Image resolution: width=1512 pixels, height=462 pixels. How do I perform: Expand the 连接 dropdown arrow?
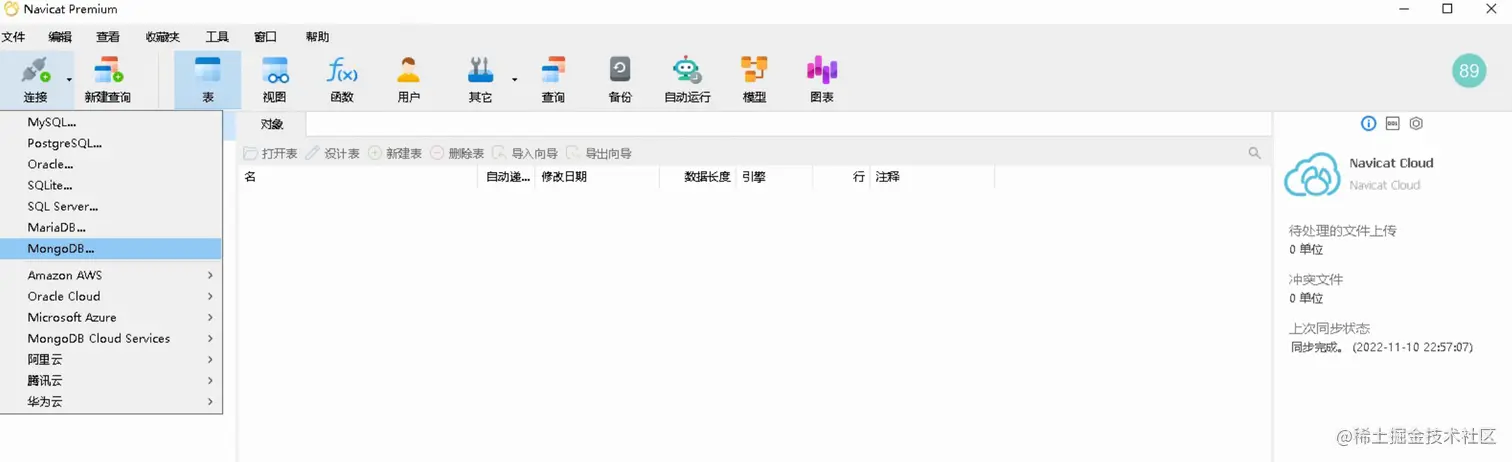[x=69, y=78]
